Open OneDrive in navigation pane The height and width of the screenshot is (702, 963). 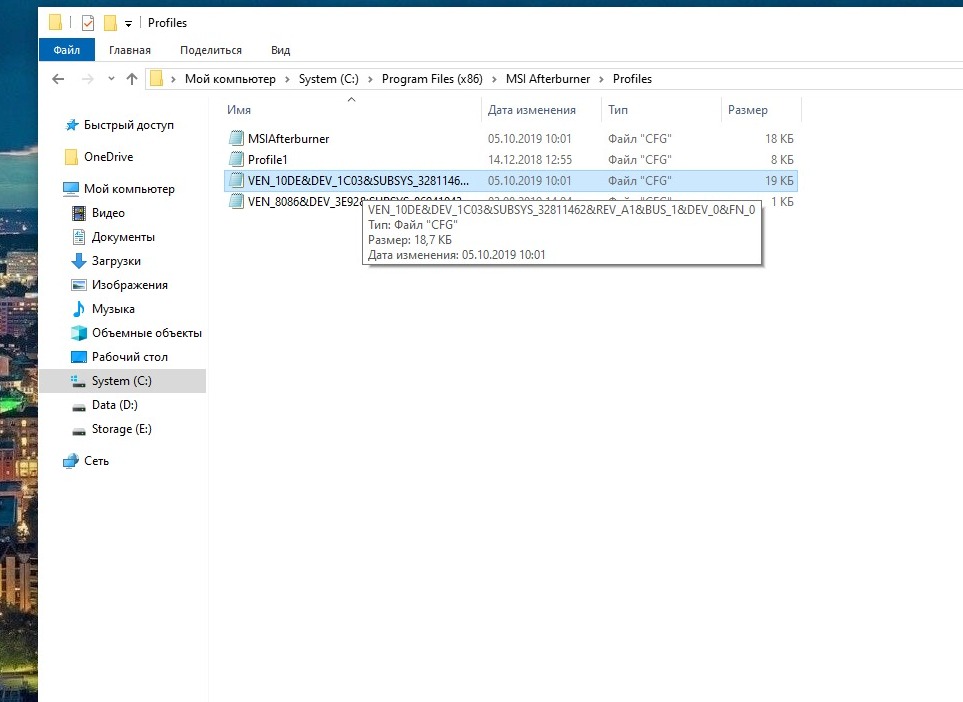(x=109, y=157)
